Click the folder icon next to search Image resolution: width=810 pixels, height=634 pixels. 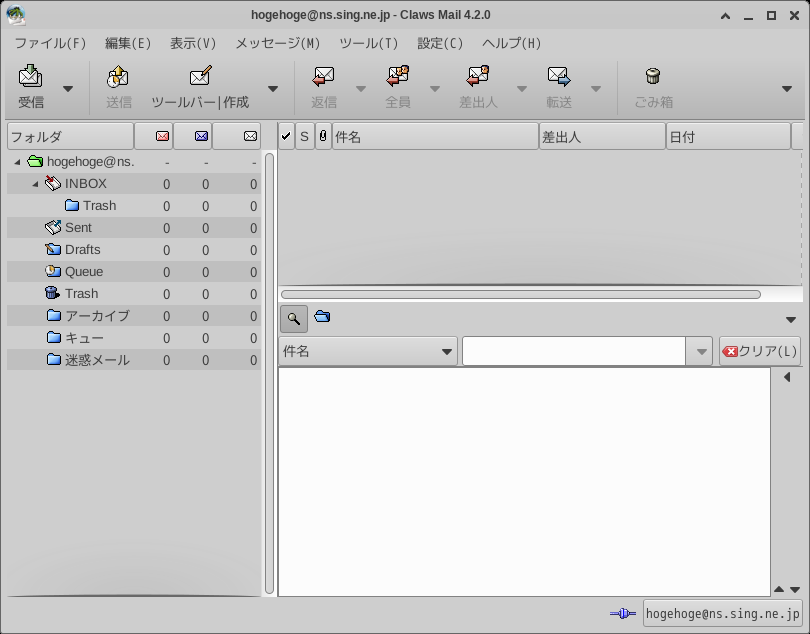(322, 316)
